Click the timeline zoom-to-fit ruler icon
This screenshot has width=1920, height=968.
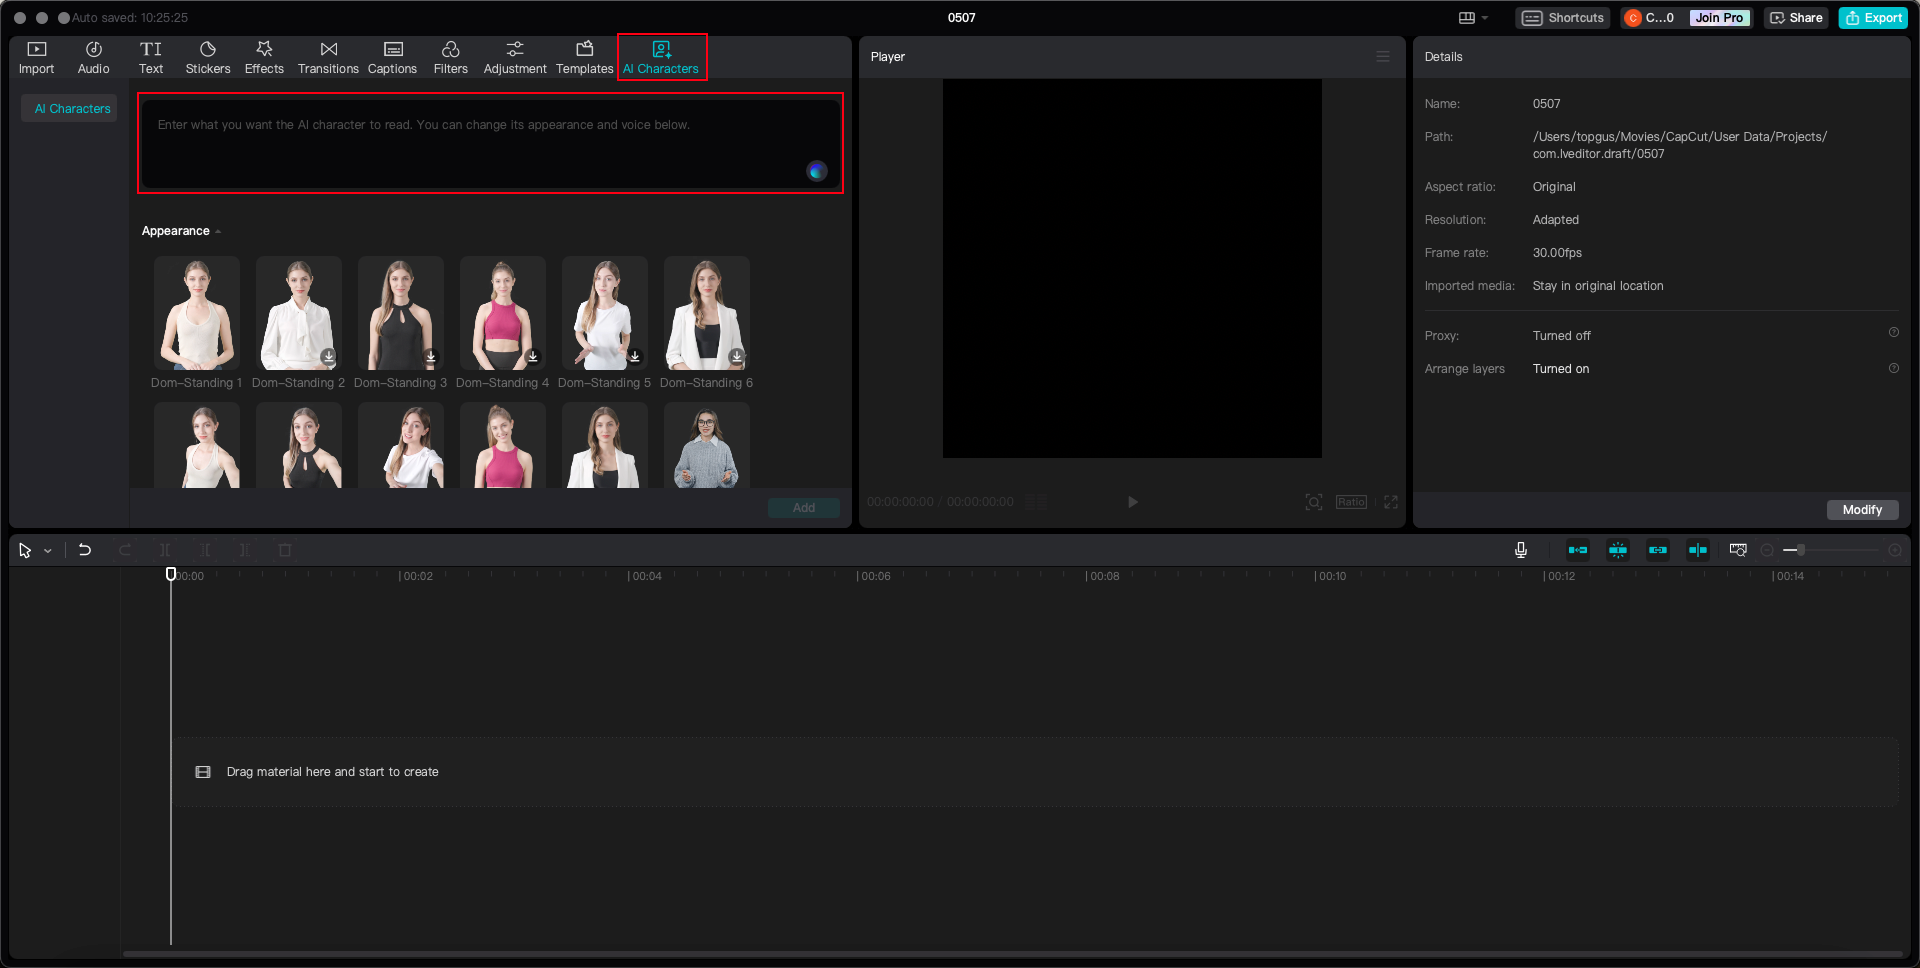point(1738,550)
